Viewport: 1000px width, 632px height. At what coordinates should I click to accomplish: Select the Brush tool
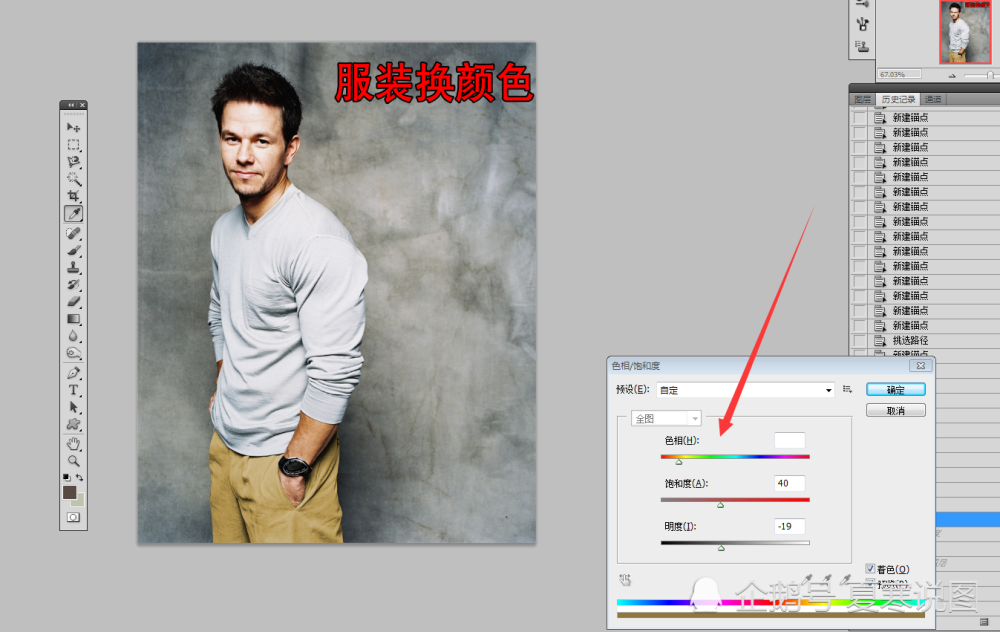point(73,251)
